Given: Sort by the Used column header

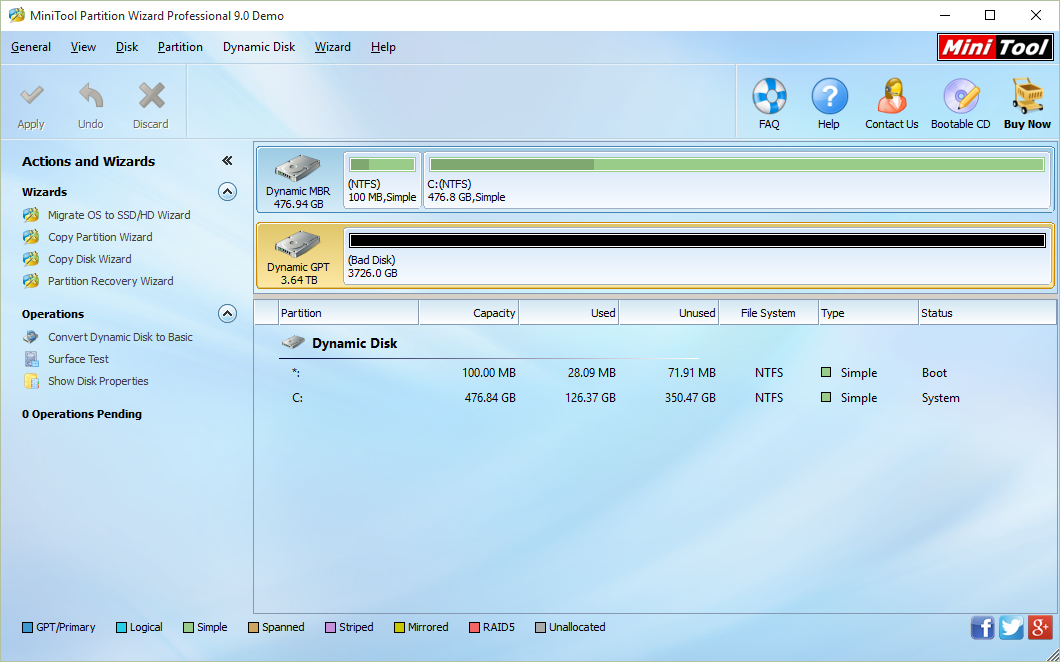Looking at the screenshot, I should [569, 313].
